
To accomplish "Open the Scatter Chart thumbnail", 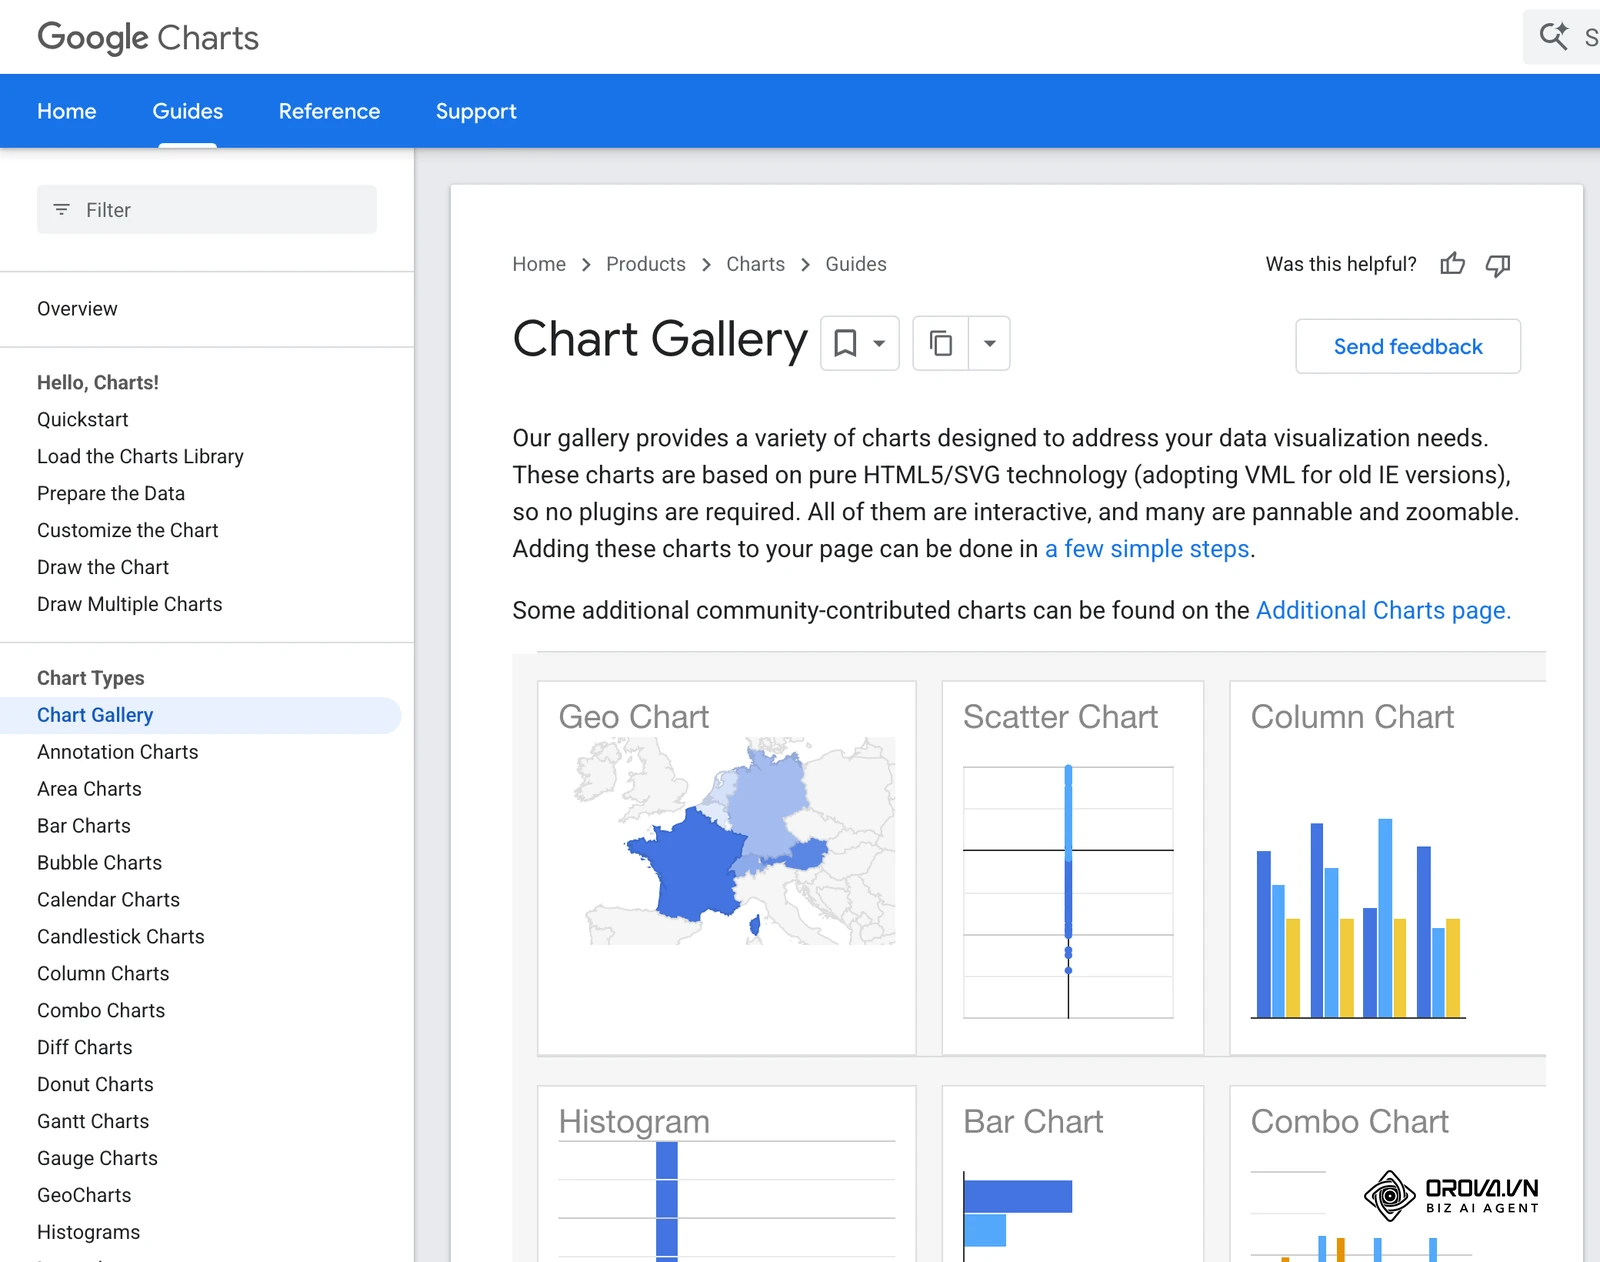I will pos(1073,868).
